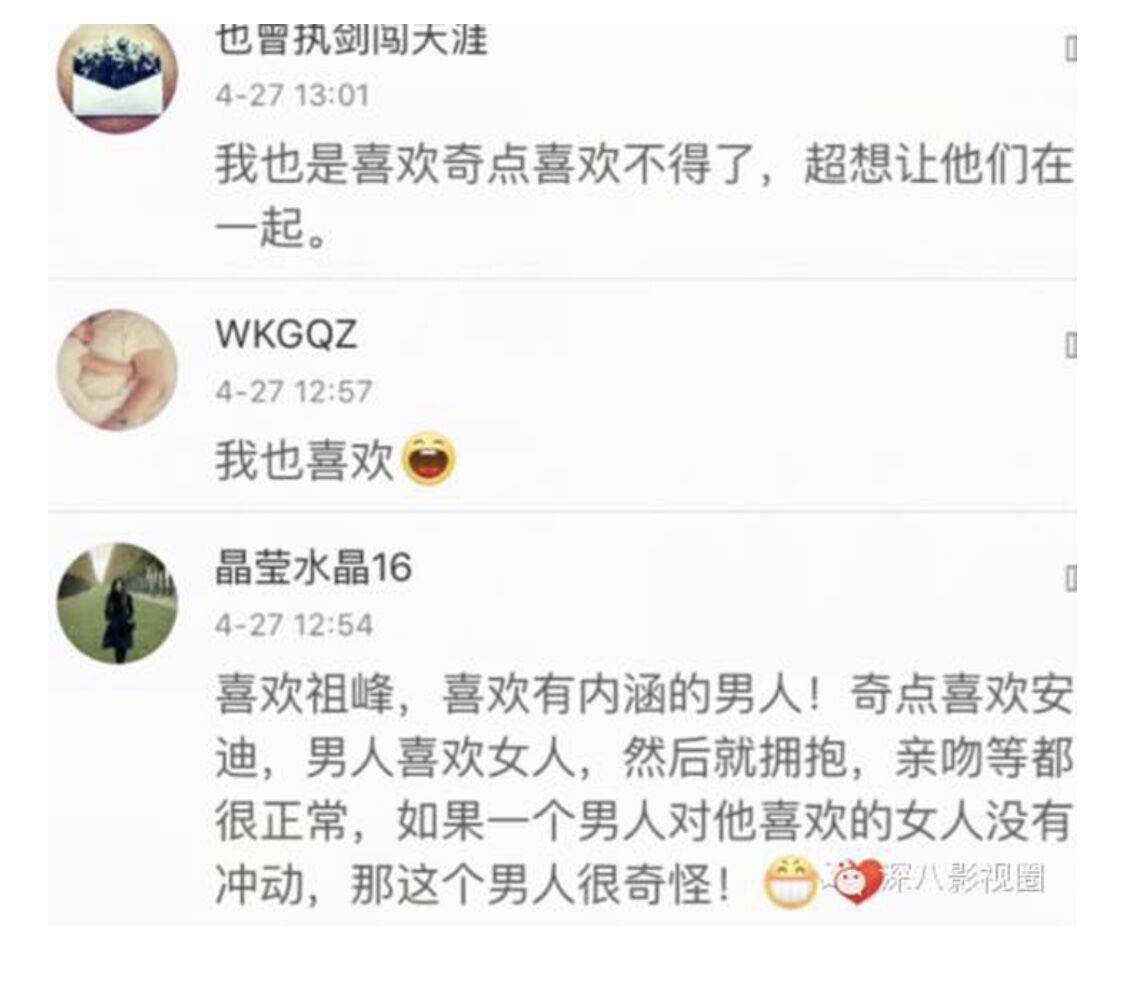Click the 4-27 13:01 timestamp
The height and width of the screenshot is (1004, 1125).
292,95
